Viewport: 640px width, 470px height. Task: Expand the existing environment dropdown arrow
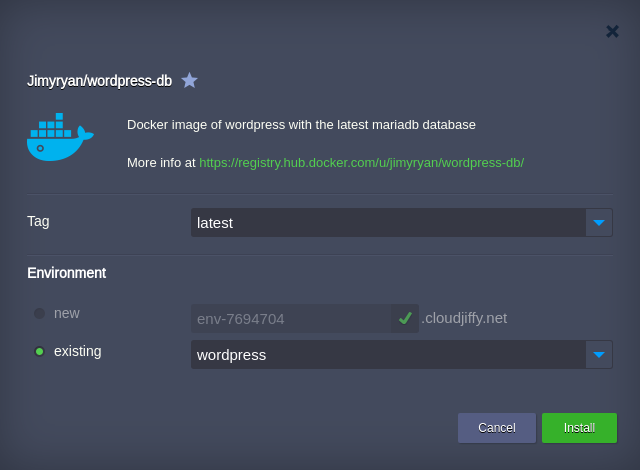(599, 355)
